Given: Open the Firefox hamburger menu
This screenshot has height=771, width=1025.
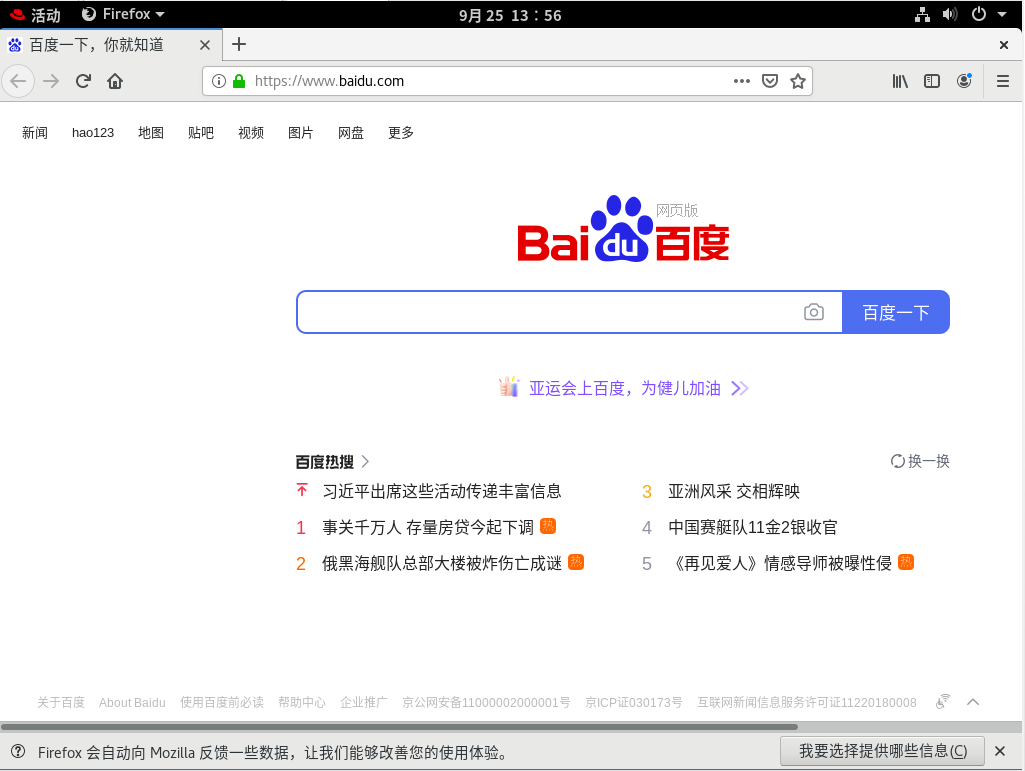Looking at the screenshot, I should pos(1003,81).
